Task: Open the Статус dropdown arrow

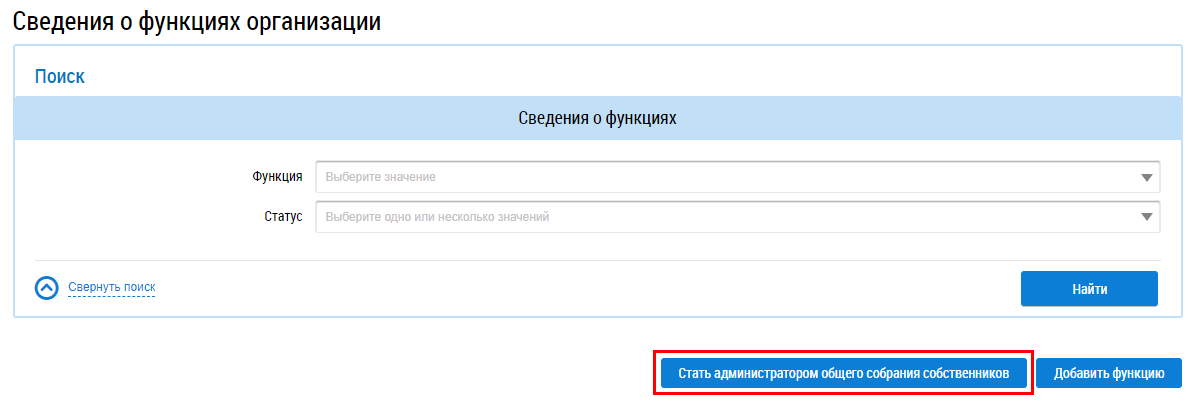Action: pos(1146,217)
